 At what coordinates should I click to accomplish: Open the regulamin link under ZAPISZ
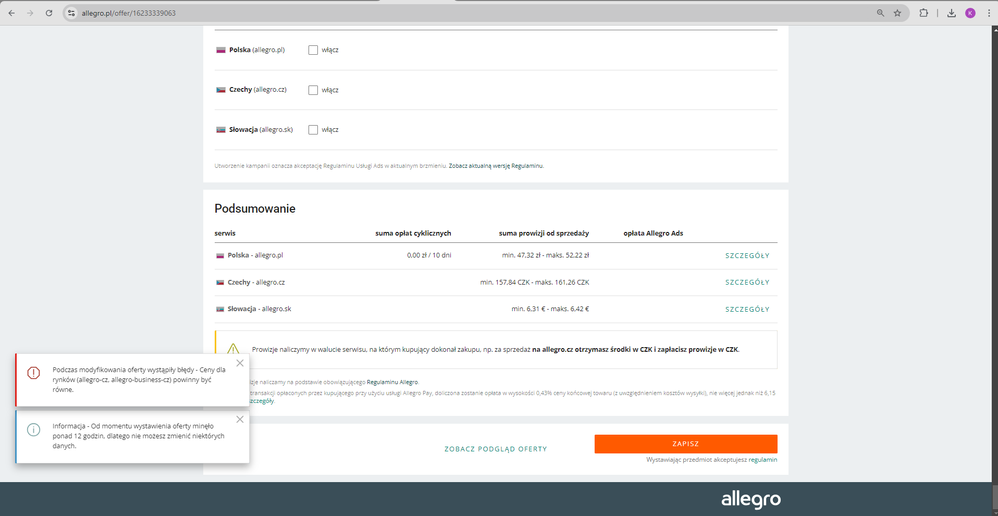click(763, 459)
